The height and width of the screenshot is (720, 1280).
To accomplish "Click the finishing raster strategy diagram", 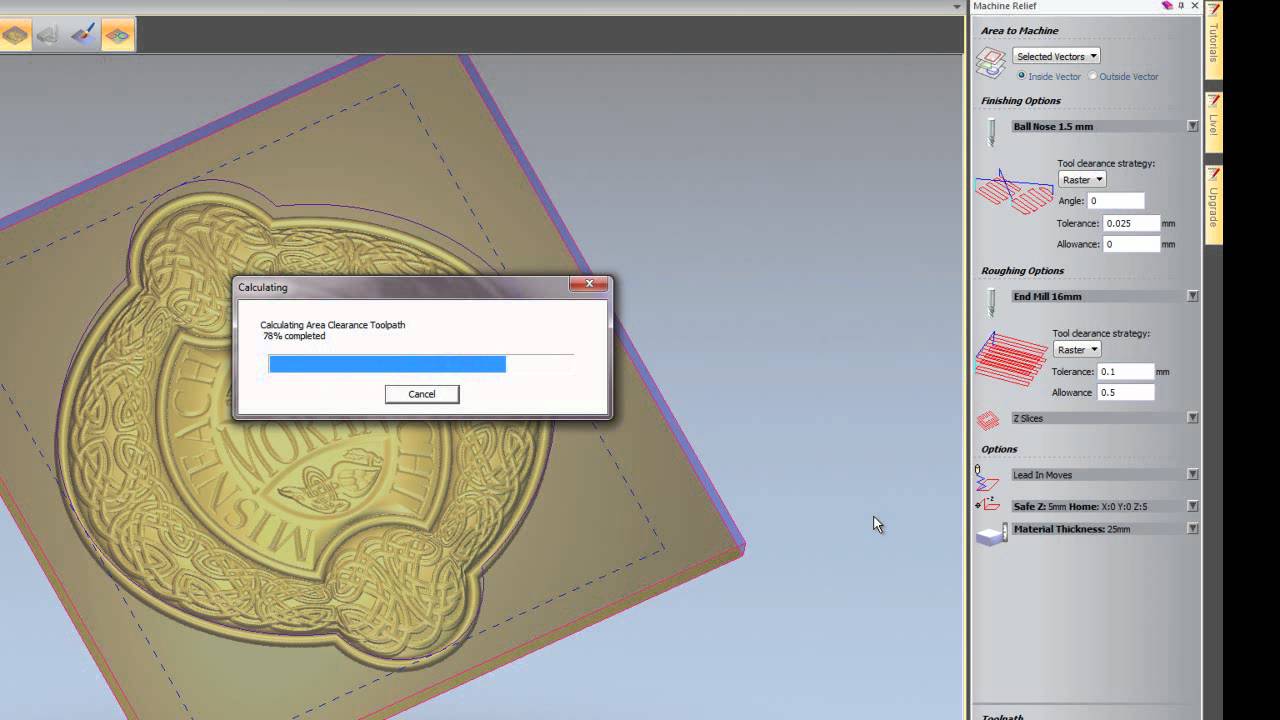I will coord(1013,191).
